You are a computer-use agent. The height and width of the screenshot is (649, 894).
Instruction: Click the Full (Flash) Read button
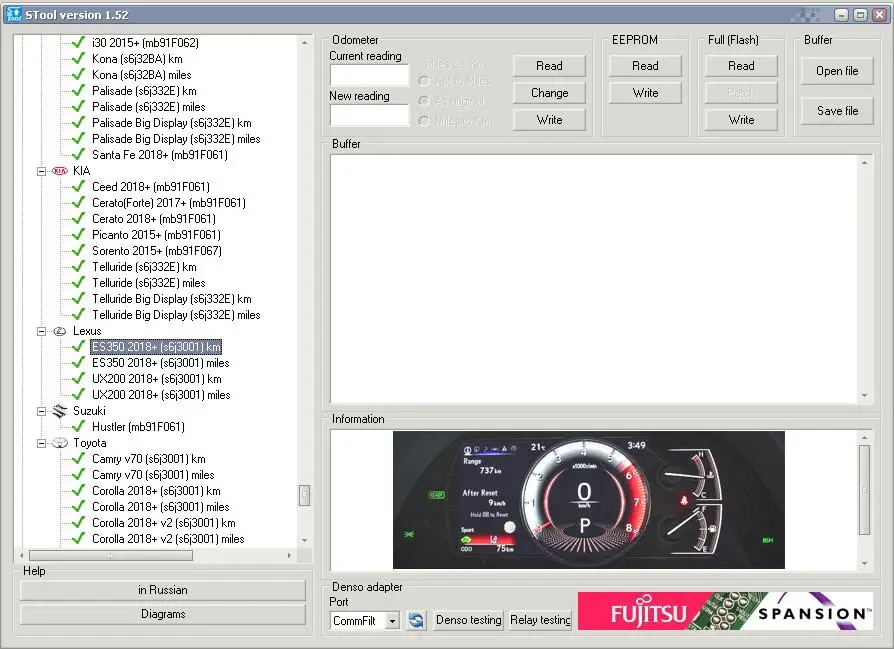[x=741, y=66]
